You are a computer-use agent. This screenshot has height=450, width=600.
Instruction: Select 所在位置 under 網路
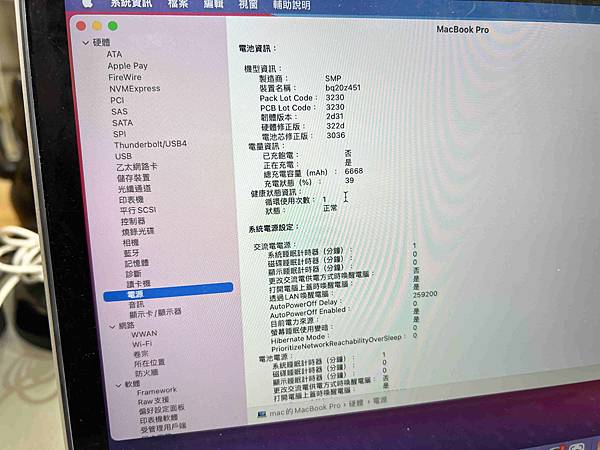coord(150,362)
